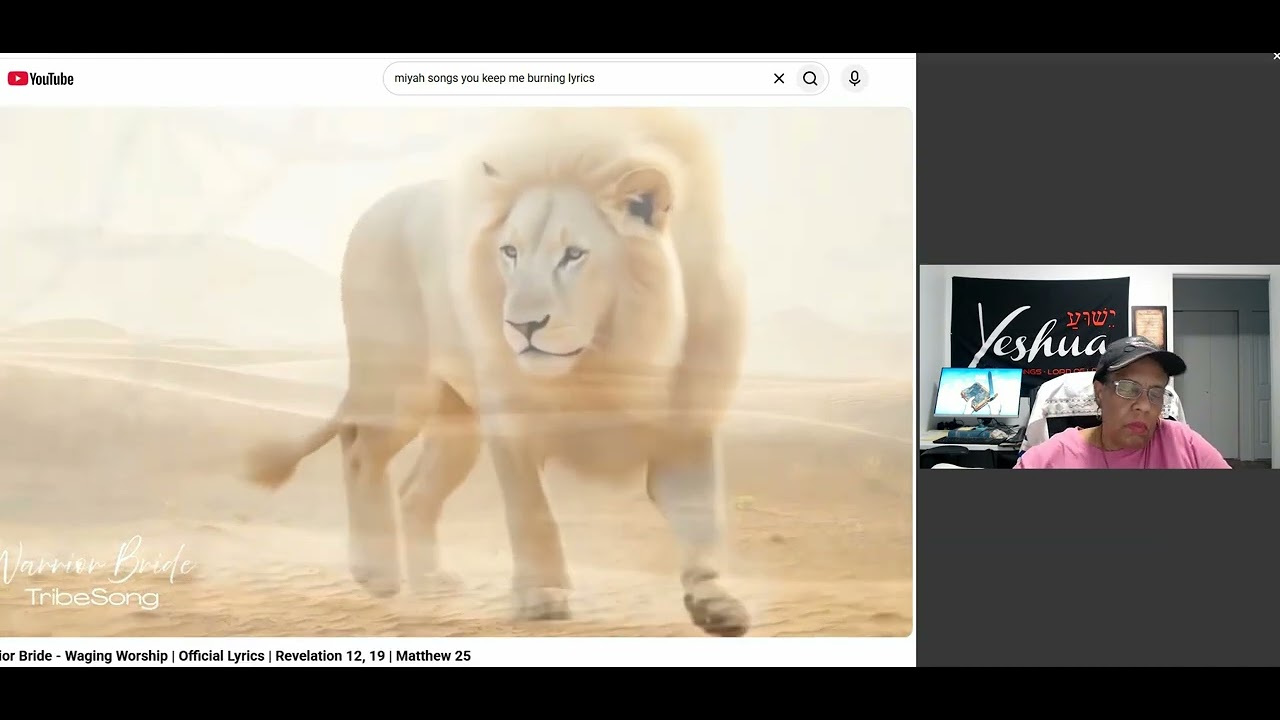Viewport: 1280px width, 720px height.
Task: Start voice search with the microphone icon
Action: coord(854,78)
